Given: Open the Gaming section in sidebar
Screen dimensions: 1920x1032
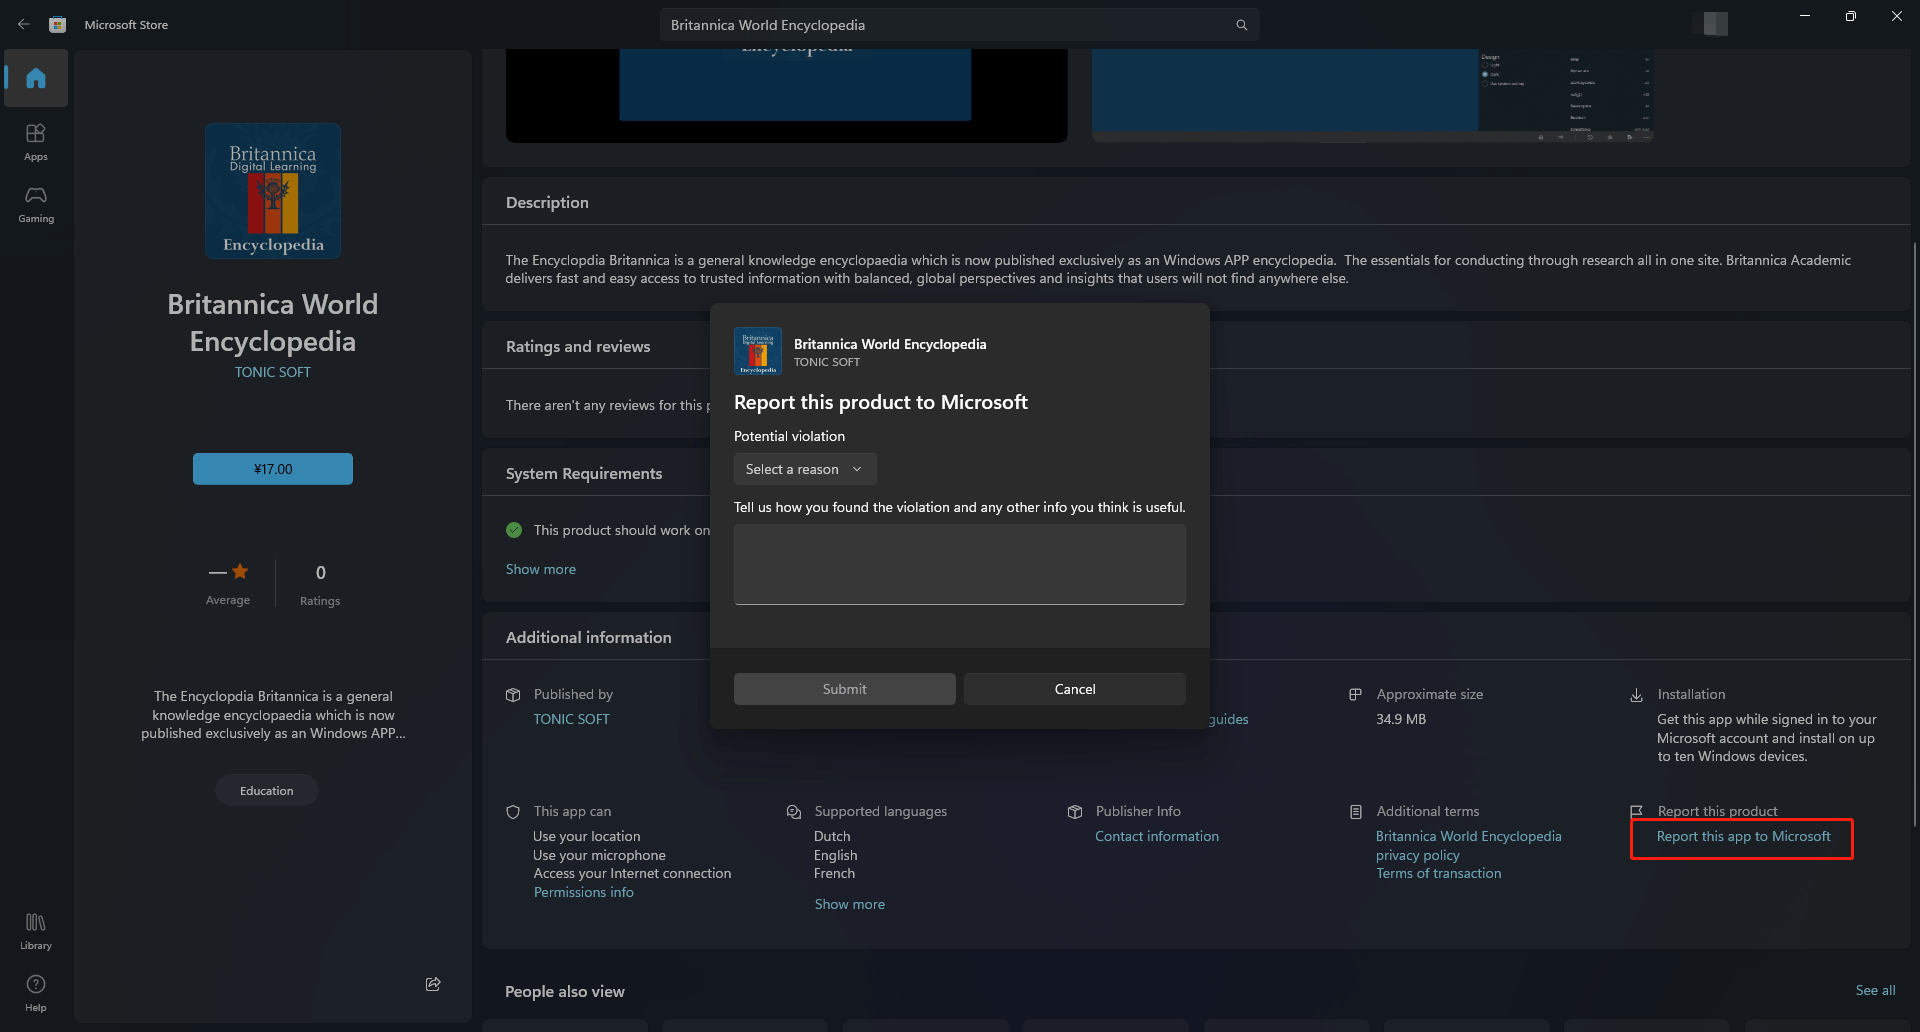Looking at the screenshot, I should pyautogui.click(x=36, y=203).
